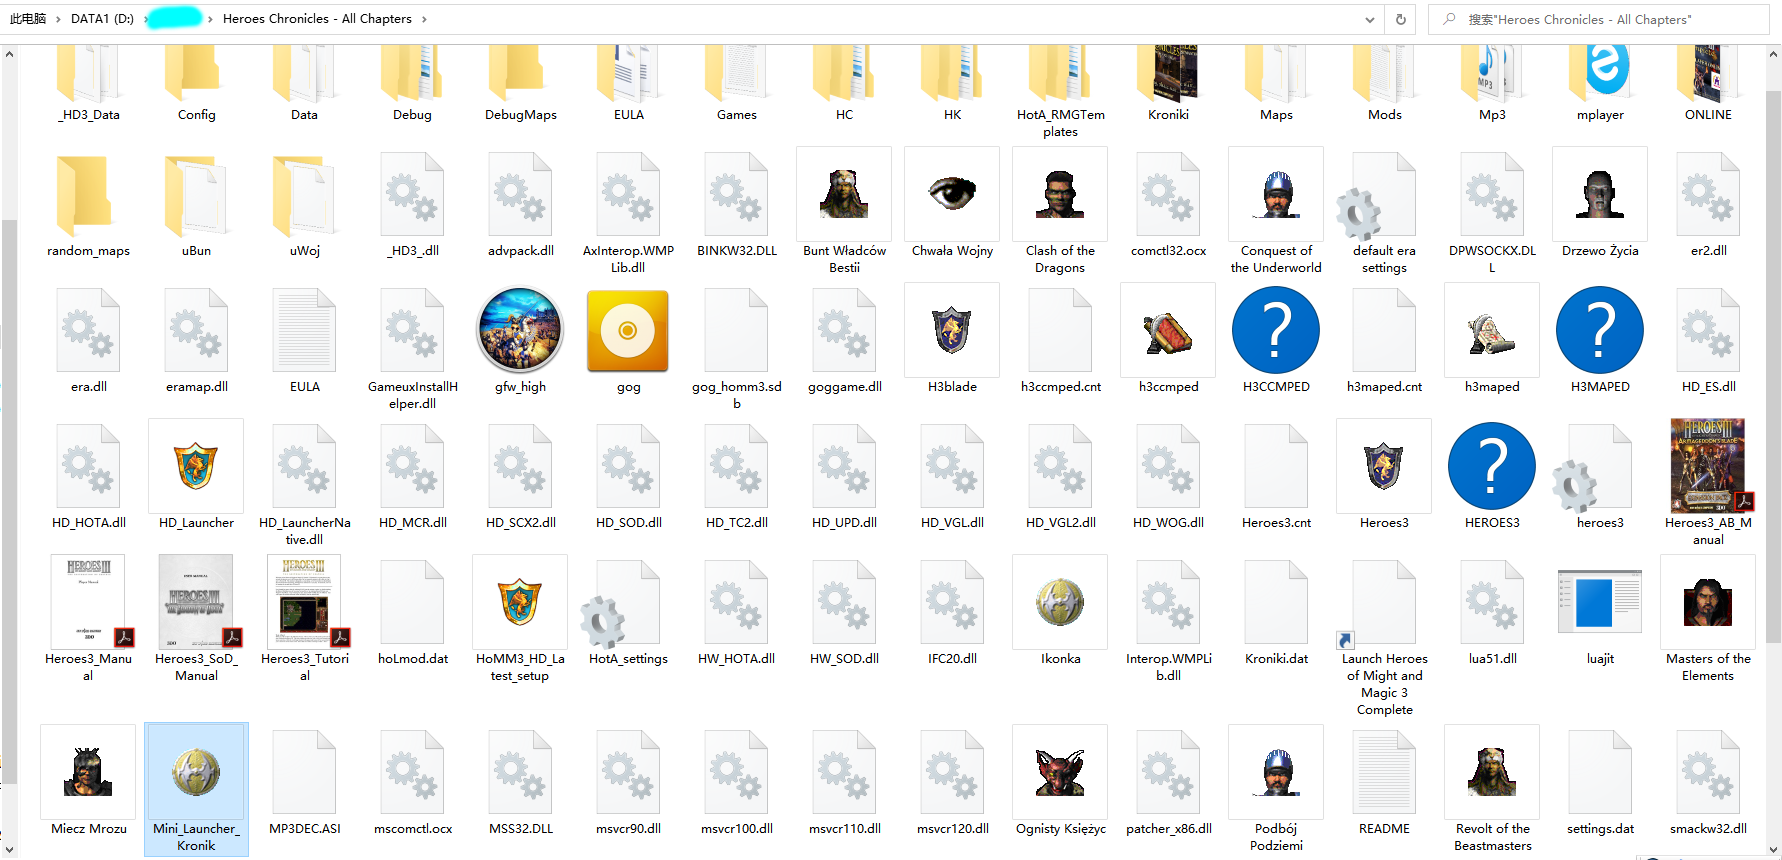
Task: Select the Bunt Władców Bestii icon
Action: [844, 194]
